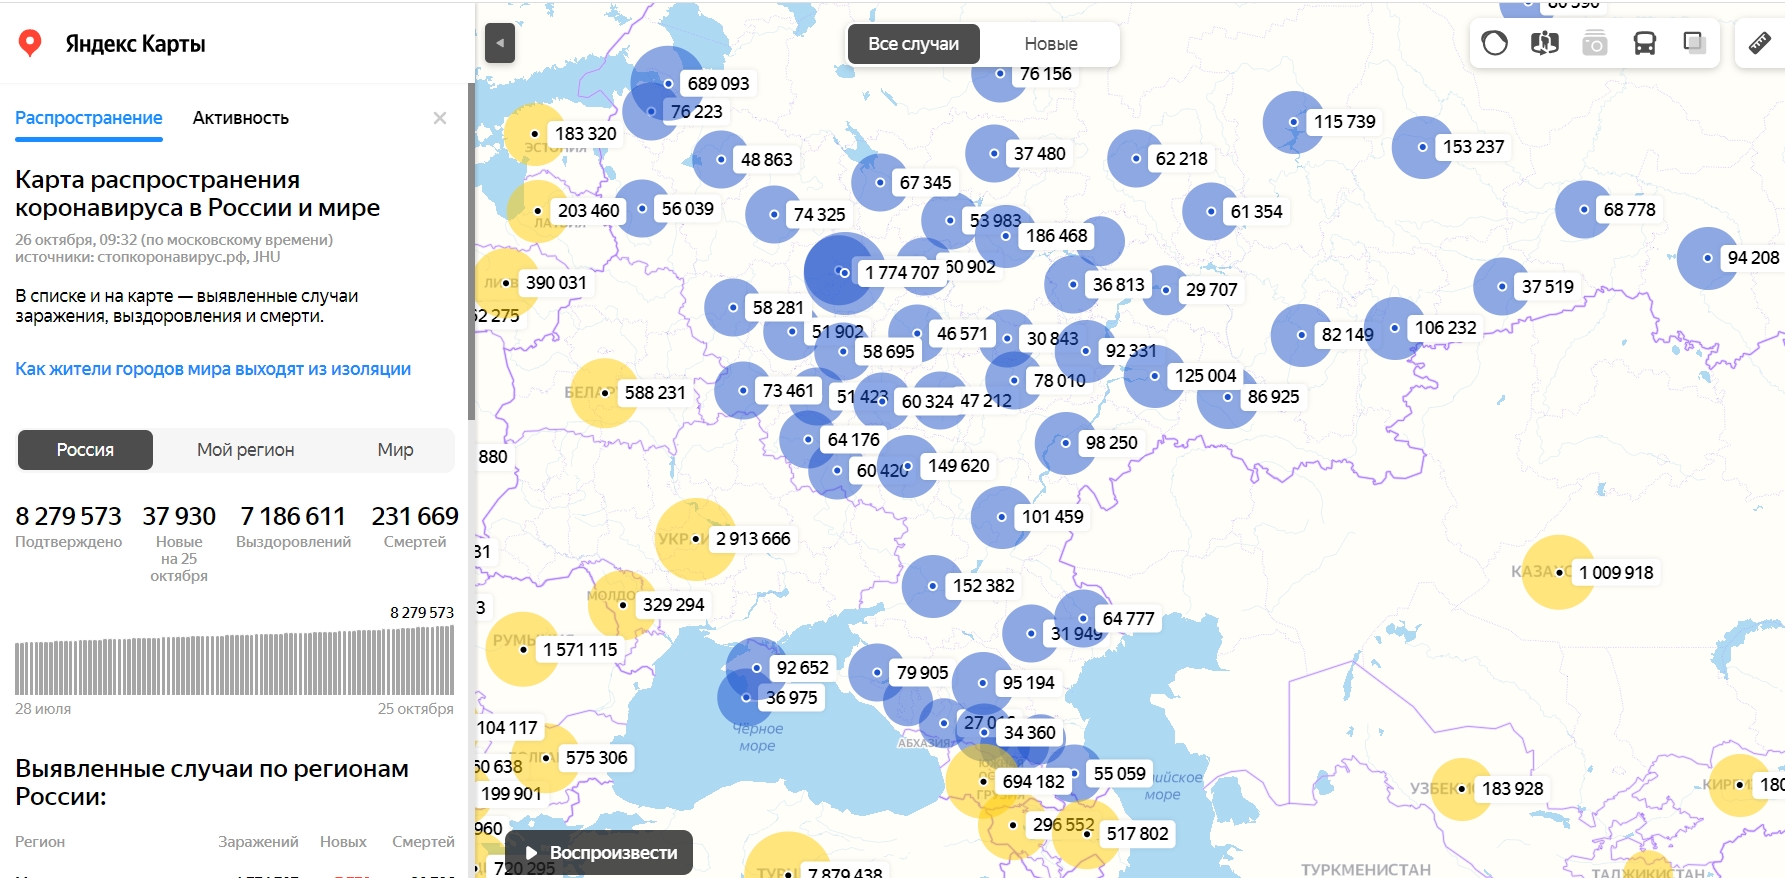Viewport: 1785px width, 878px height.
Task: Select the ruler measurement tool
Action: pos(1759,43)
